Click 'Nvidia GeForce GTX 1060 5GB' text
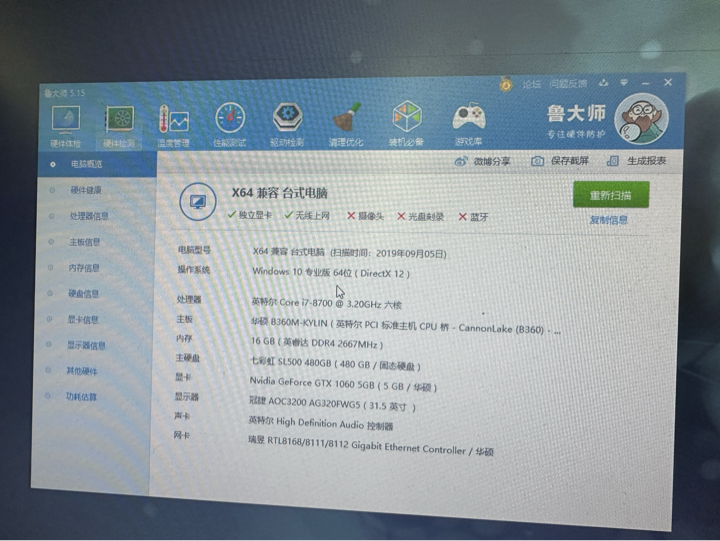Image resolution: width=720 pixels, height=541 pixels. [x=312, y=383]
